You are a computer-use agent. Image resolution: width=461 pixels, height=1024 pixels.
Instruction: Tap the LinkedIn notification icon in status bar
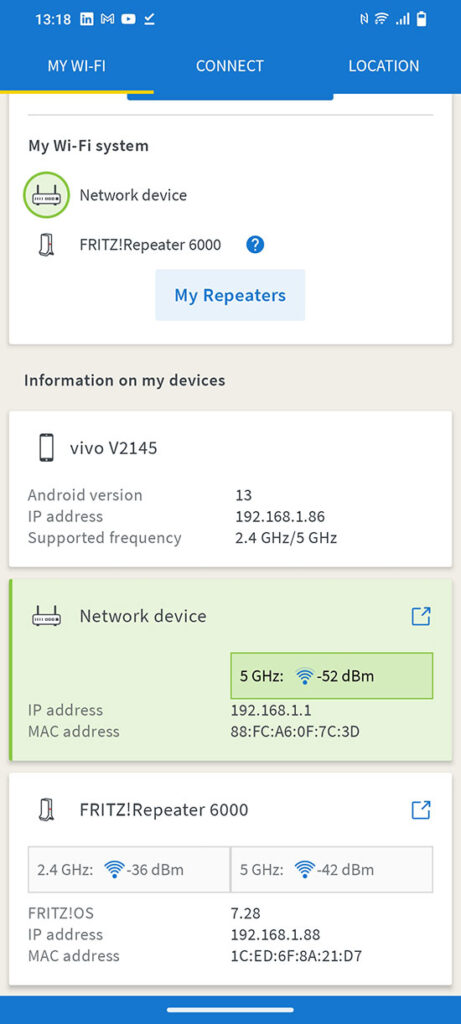click(86, 19)
